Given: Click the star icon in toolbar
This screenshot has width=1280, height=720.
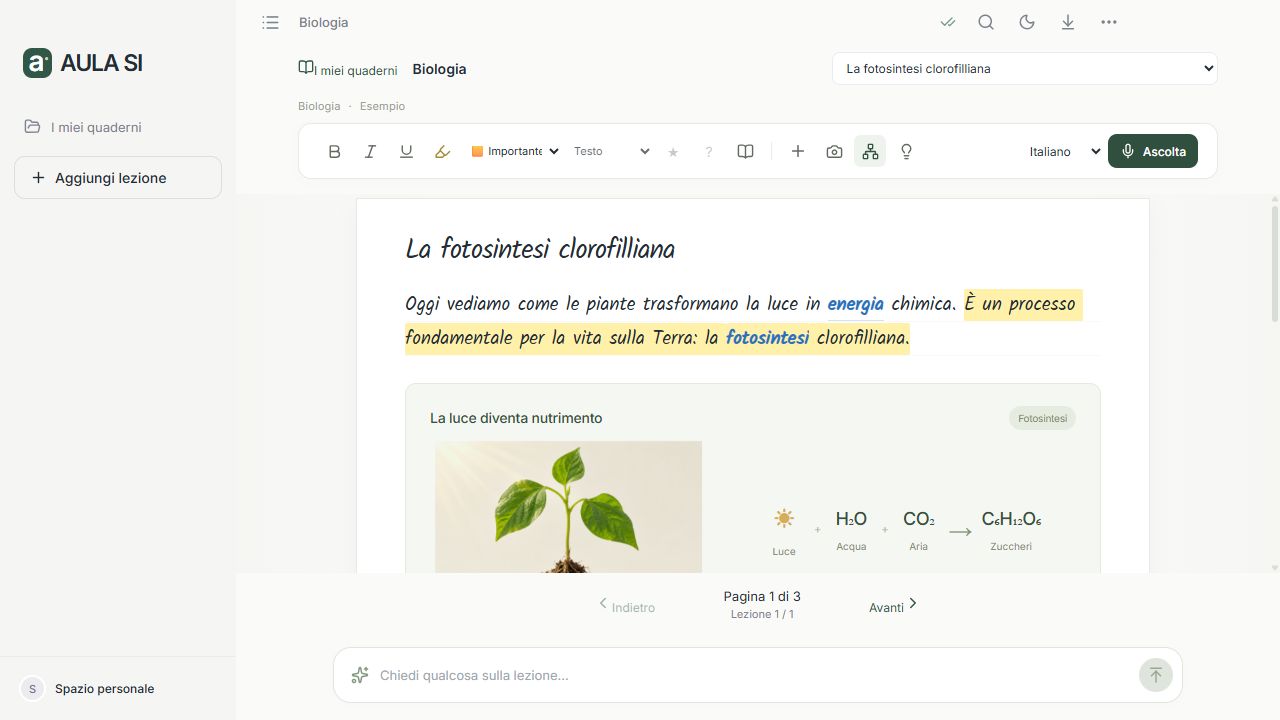Looking at the screenshot, I should (673, 152).
